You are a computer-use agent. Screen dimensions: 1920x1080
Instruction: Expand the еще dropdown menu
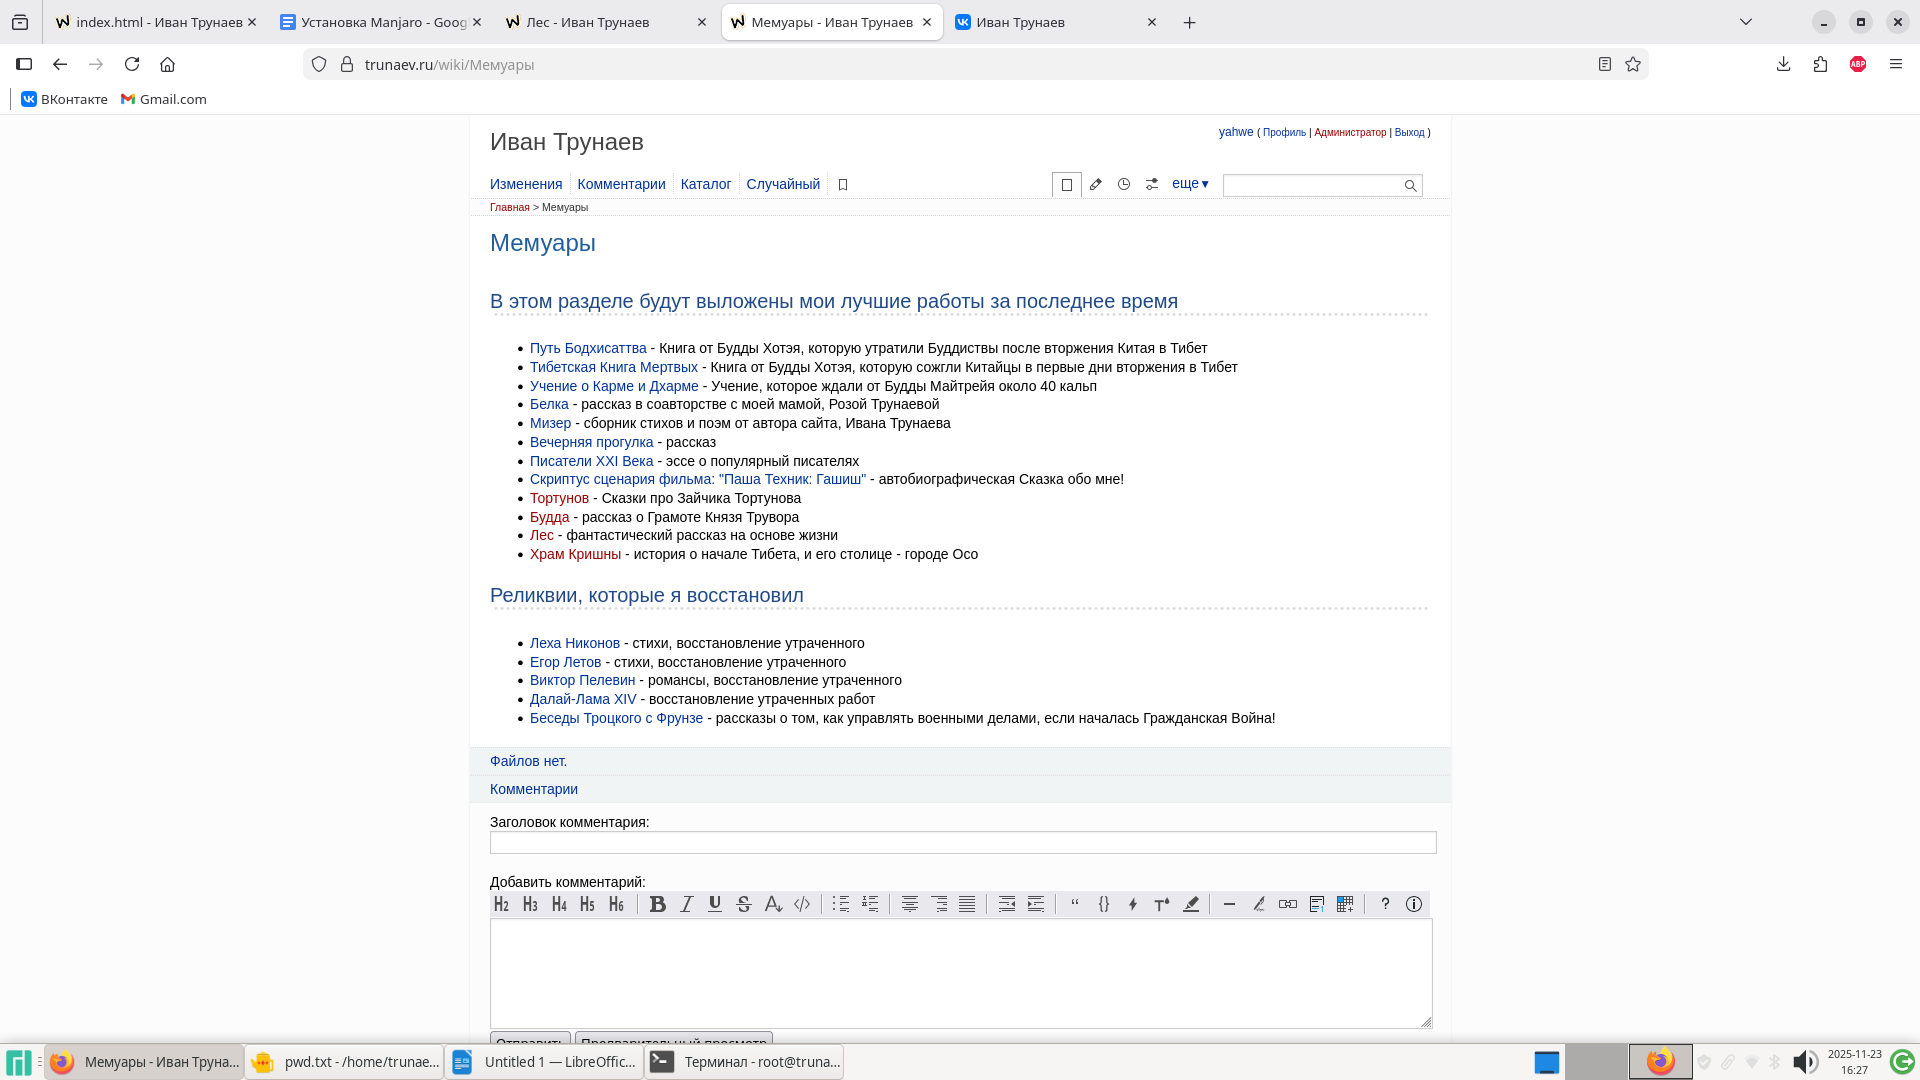(1190, 184)
